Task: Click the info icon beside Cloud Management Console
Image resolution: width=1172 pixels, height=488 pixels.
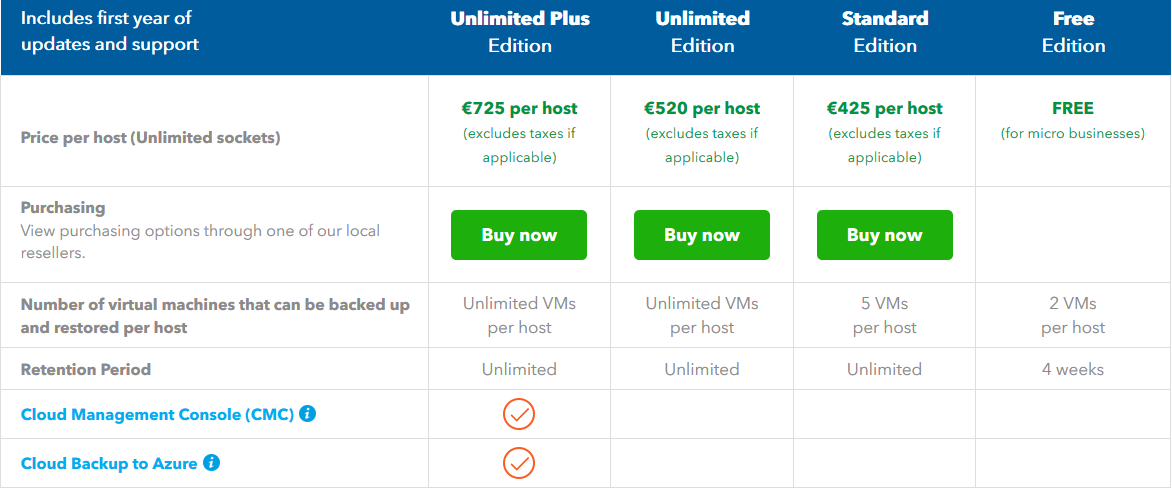Action: (307, 413)
